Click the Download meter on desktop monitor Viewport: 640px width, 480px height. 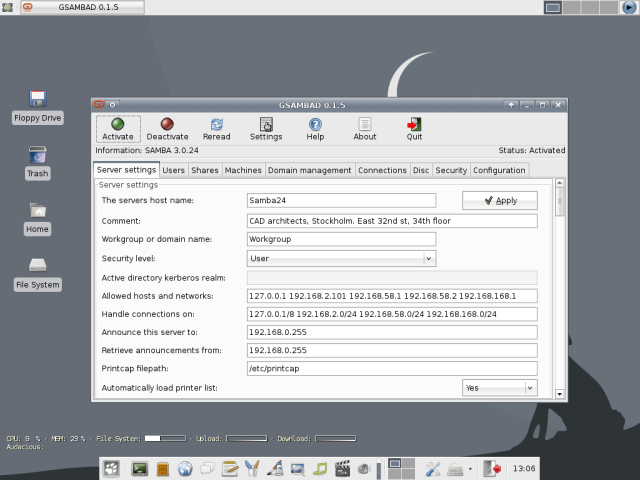[x=336, y=438]
